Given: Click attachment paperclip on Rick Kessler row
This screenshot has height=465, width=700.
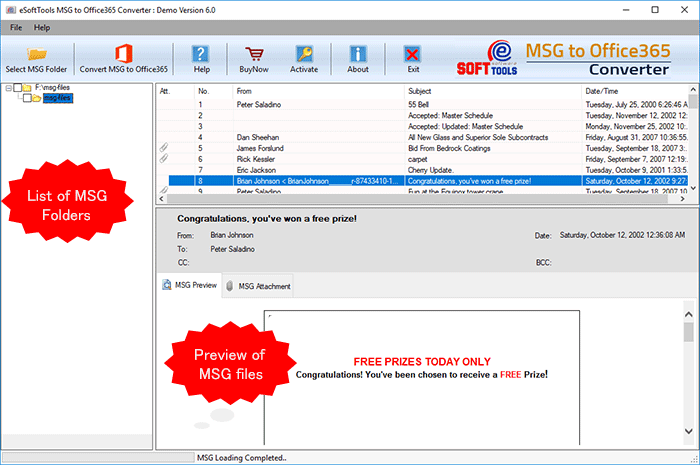Looking at the screenshot, I should tap(164, 158).
